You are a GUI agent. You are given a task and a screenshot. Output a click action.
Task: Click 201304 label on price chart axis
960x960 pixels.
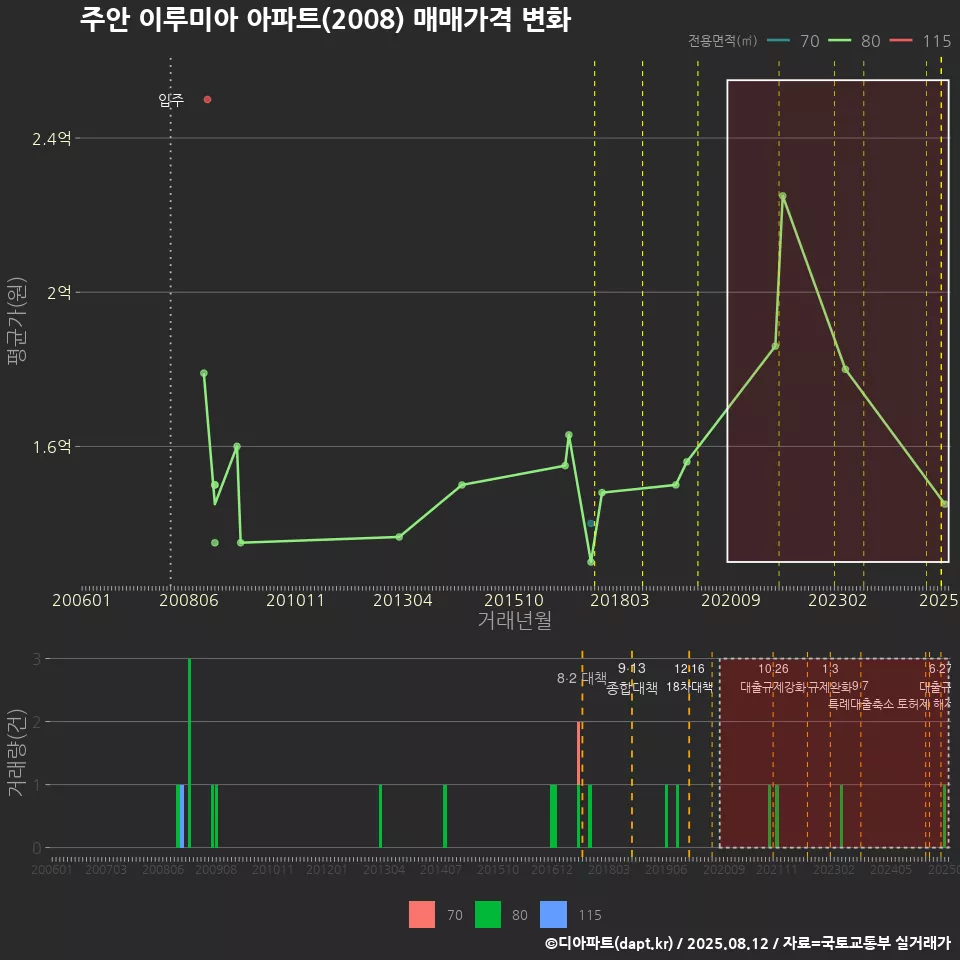[x=402, y=600]
